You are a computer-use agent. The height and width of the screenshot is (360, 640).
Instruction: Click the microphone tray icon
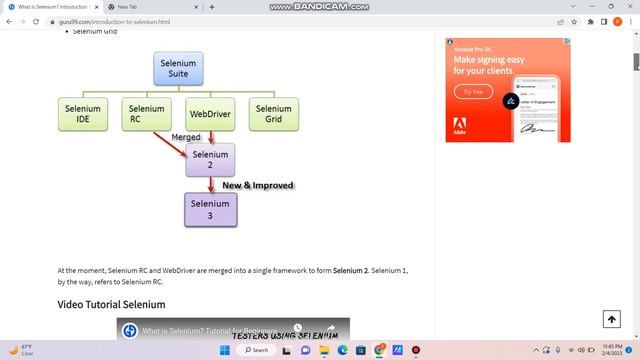tap(558, 350)
